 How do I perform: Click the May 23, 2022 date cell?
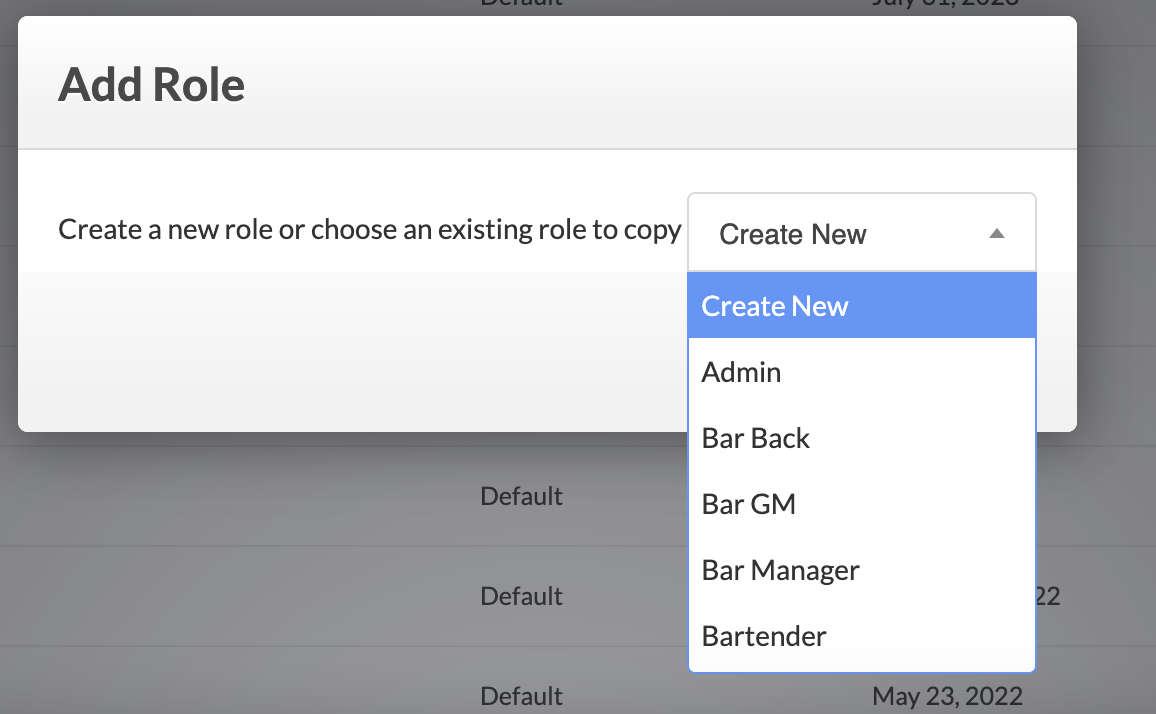(x=947, y=696)
